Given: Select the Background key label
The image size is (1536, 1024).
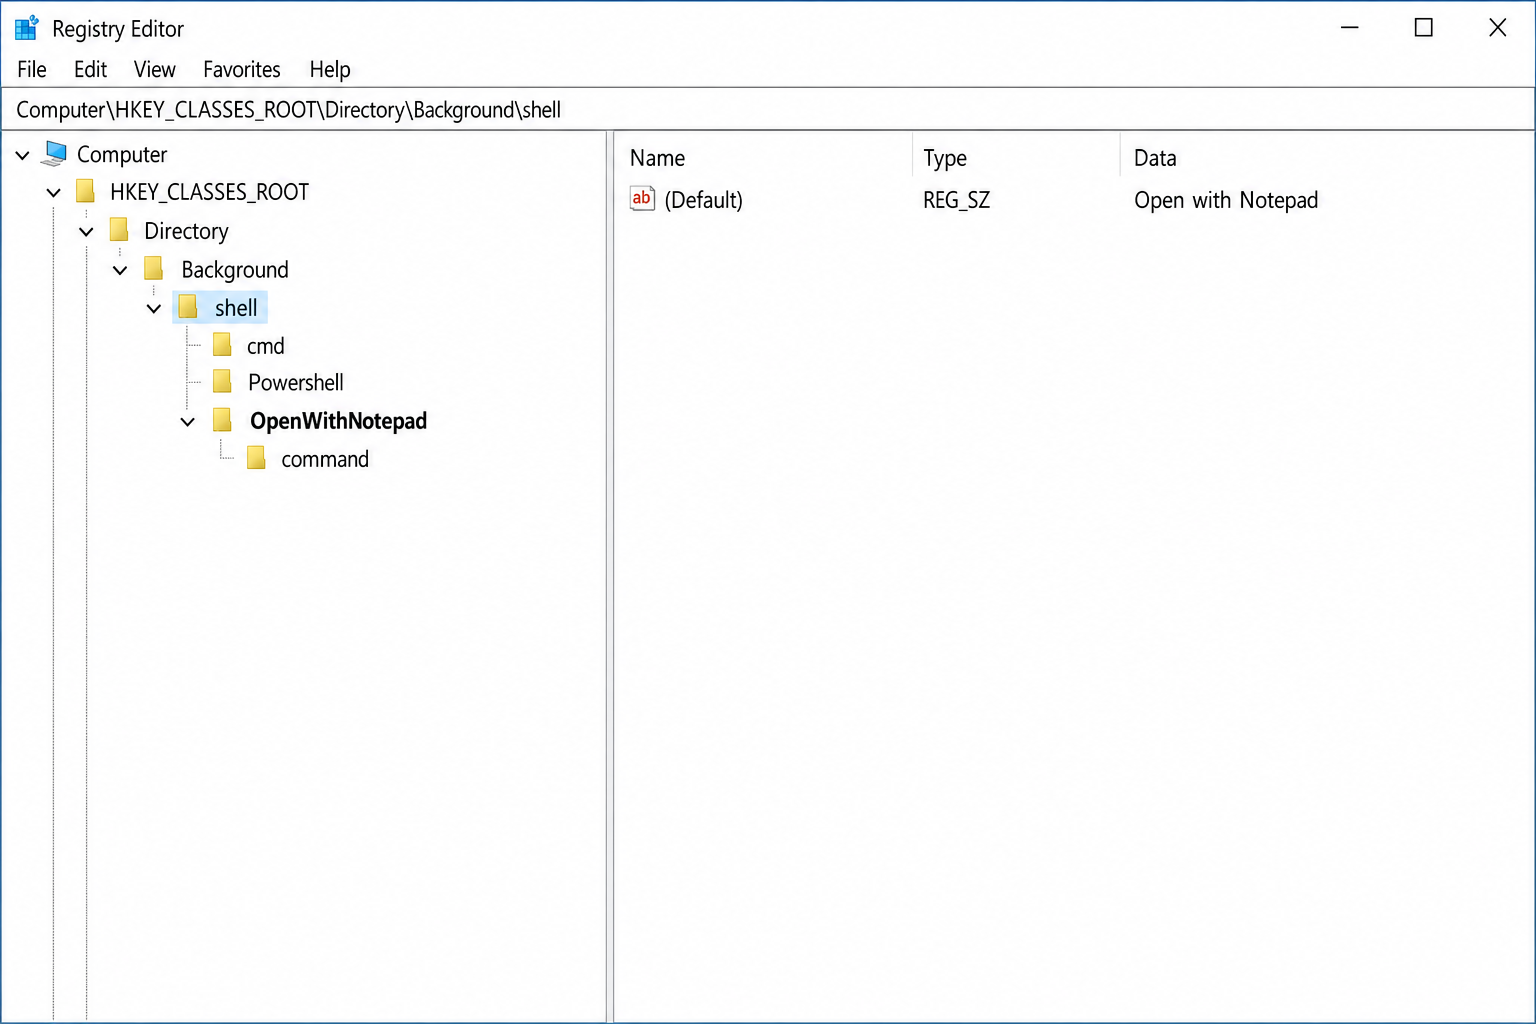Looking at the screenshot, I should pyautogui.click(x=235, y=269).
